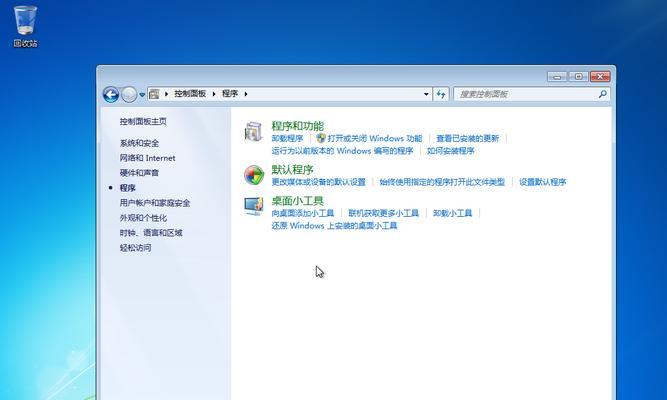
Task: Open 运行为以前版本的 Windows 编写的程序
Action: 342,151
